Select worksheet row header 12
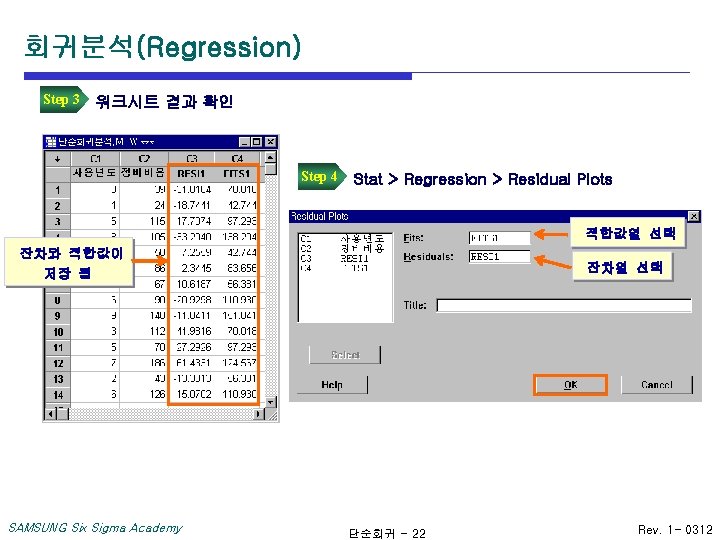The width and height of the screenshot is (720, 540). point(57,363)
